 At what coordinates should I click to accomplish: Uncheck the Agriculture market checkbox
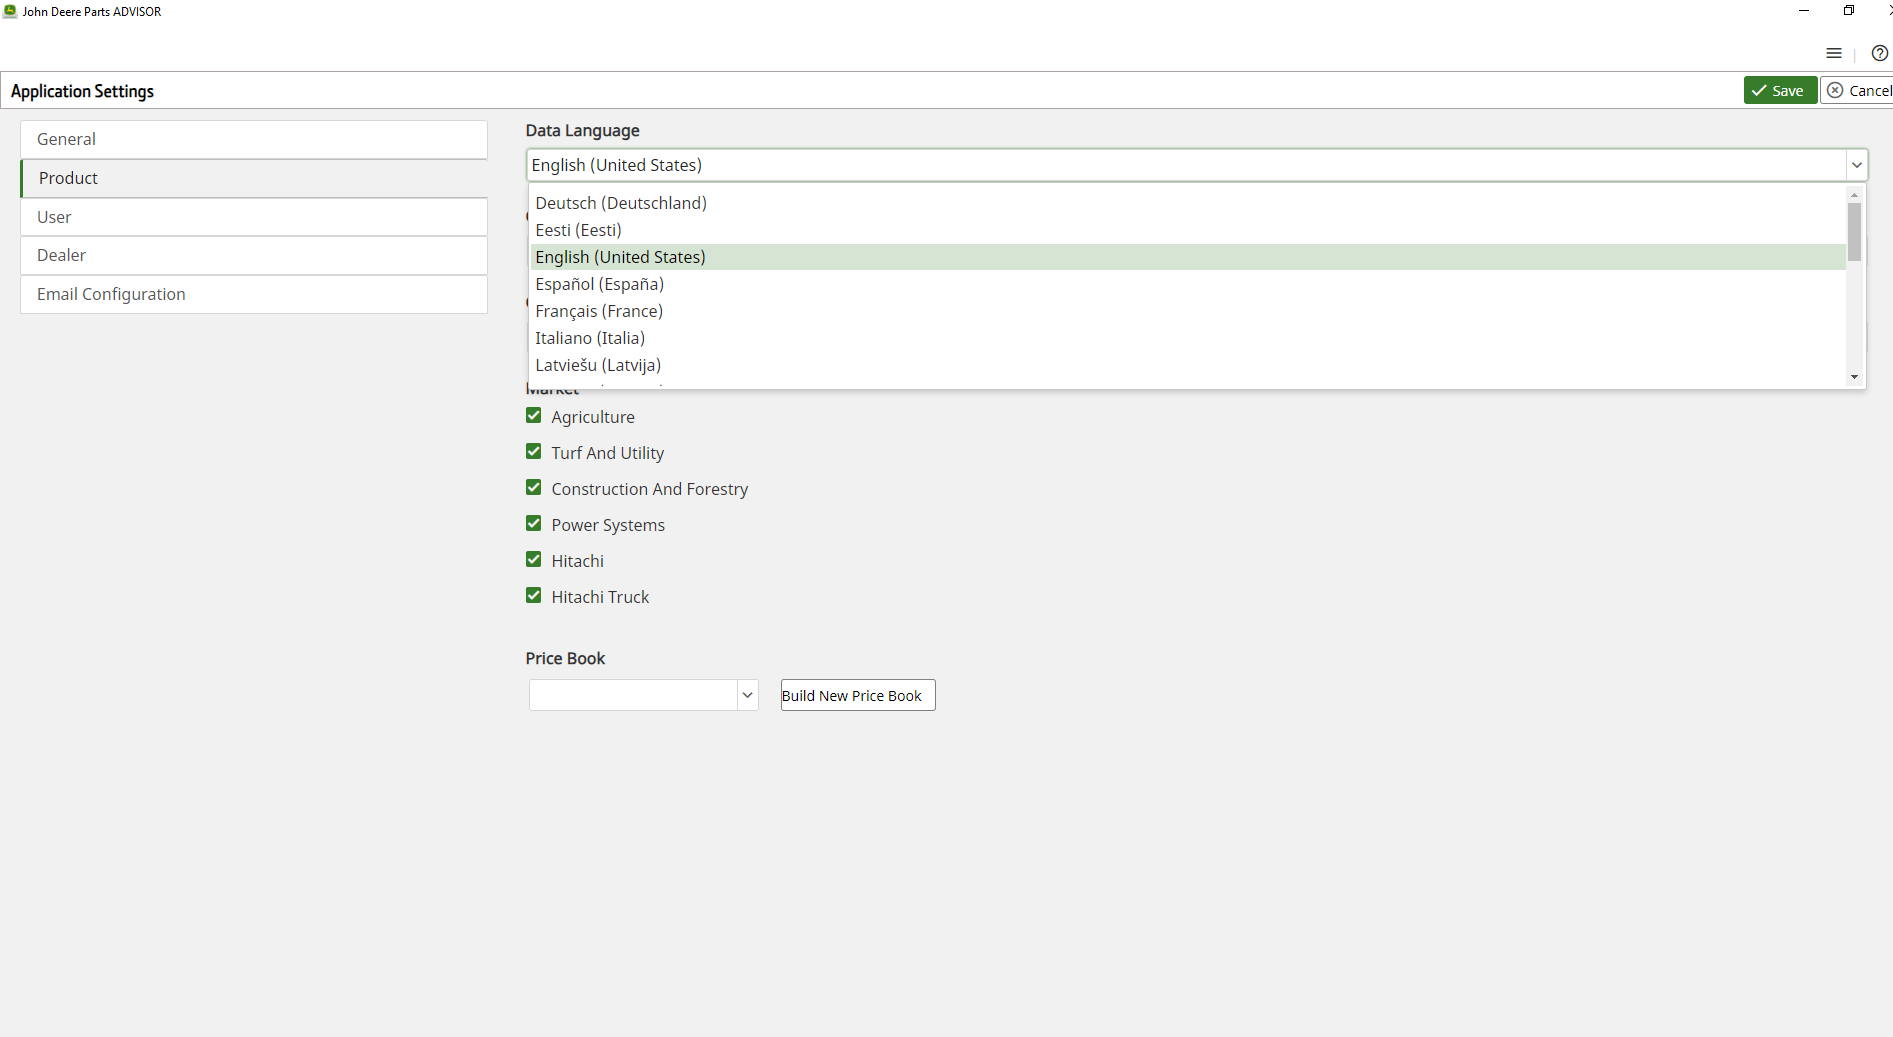[x=534, y=416]
